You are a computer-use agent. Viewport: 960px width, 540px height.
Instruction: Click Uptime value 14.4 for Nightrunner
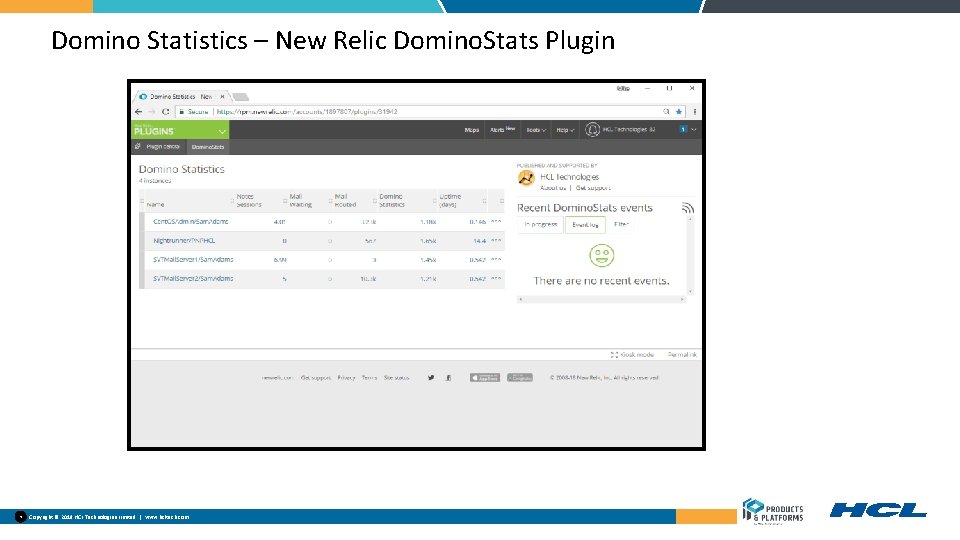click(479, 241)
